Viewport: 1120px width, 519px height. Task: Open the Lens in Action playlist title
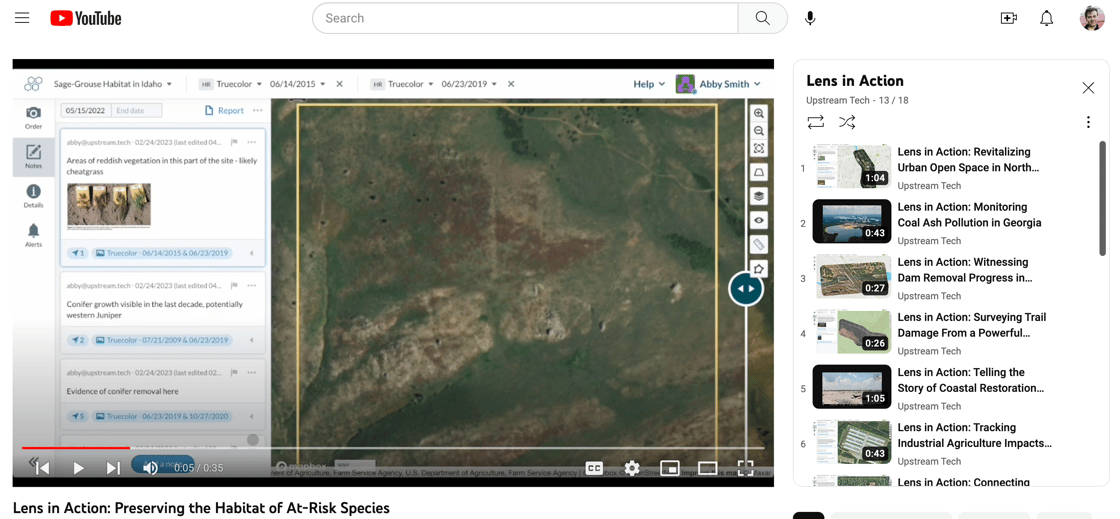855,81
